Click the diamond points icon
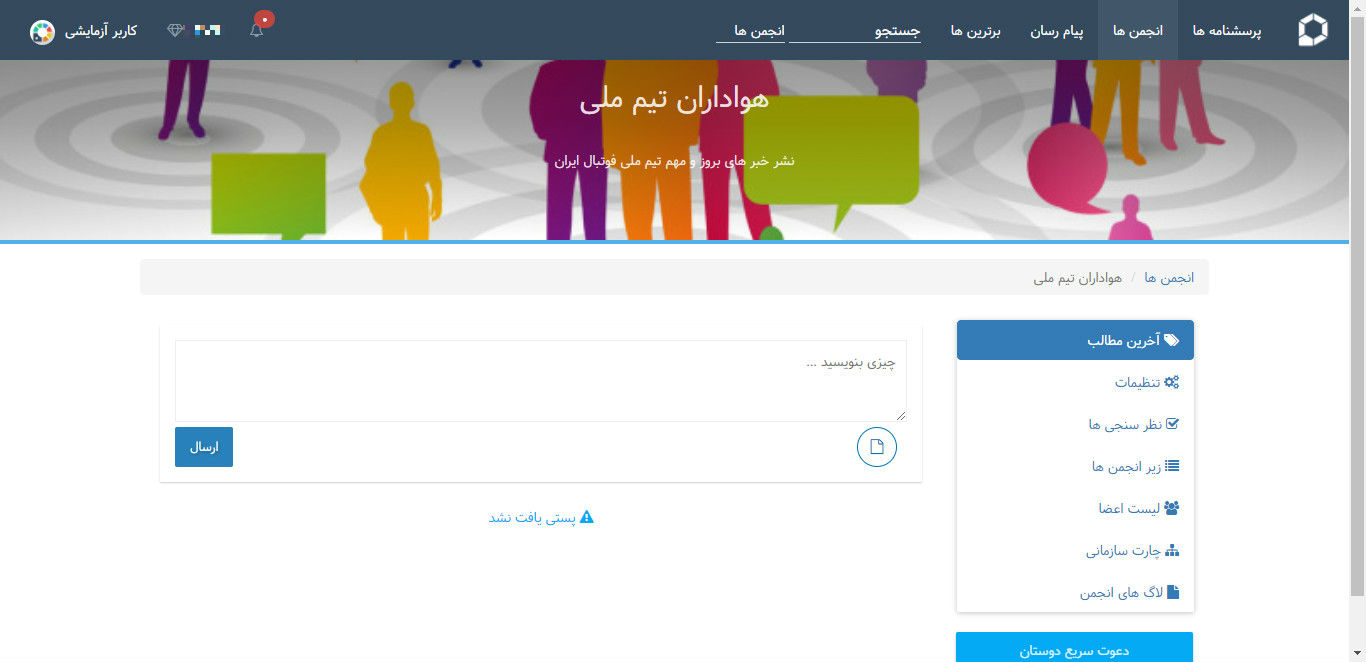The width and height of the screenshot is (1366, 662). [x=176, y=31]
